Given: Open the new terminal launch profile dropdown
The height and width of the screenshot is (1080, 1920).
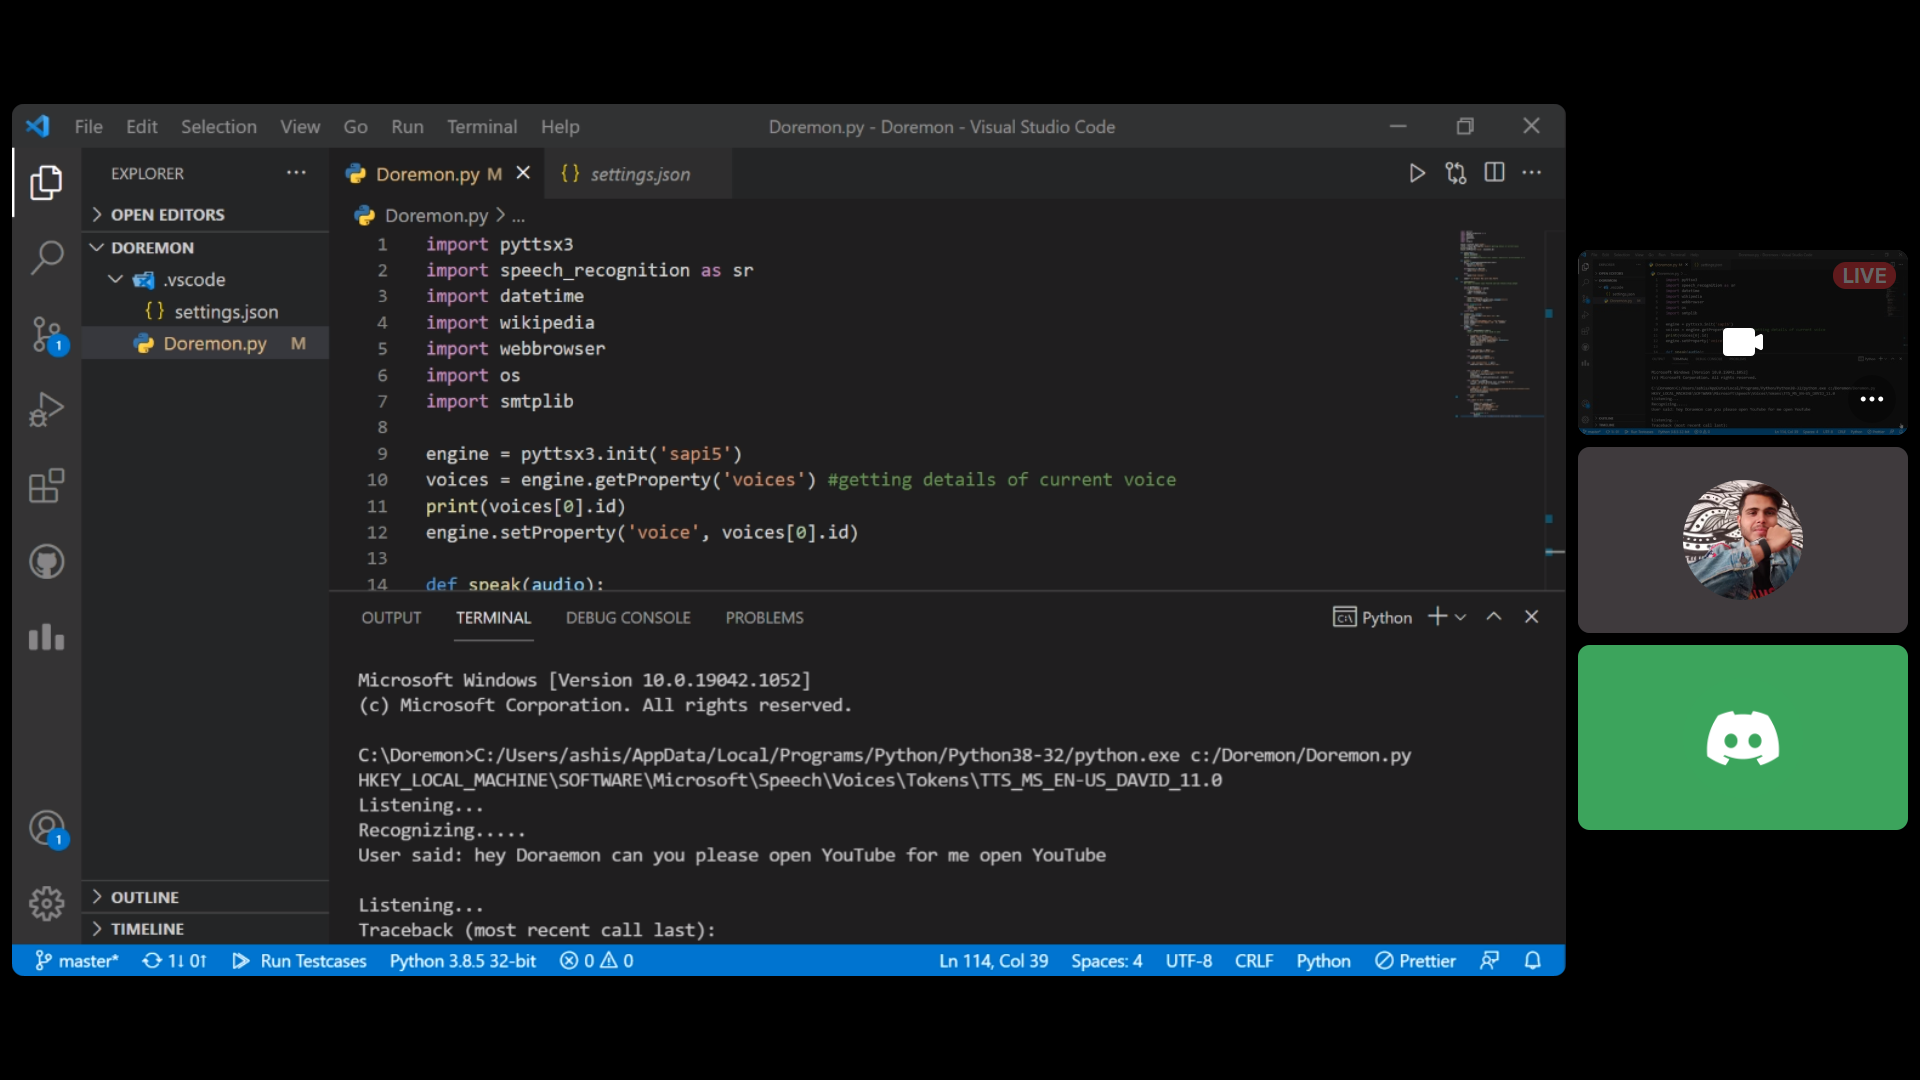Looking at the screenshot, I should (x=1461, y=617).
